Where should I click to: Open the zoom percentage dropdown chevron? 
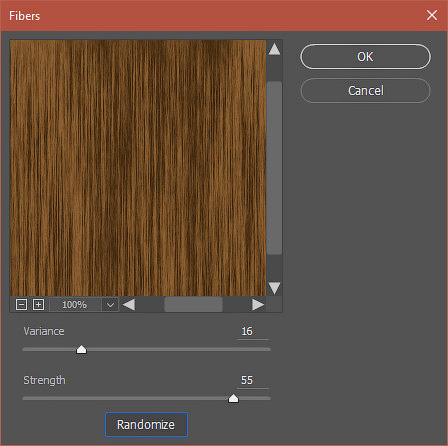(x=110, y=305)
